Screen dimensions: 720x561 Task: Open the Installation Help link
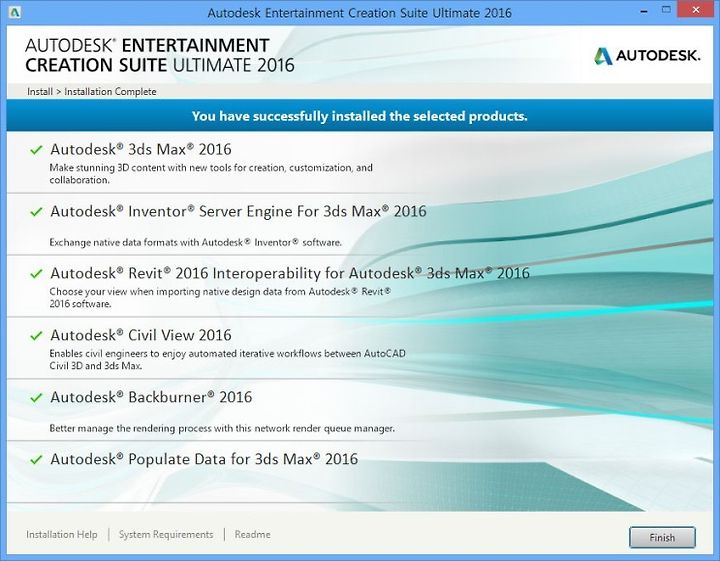[62, 534]
